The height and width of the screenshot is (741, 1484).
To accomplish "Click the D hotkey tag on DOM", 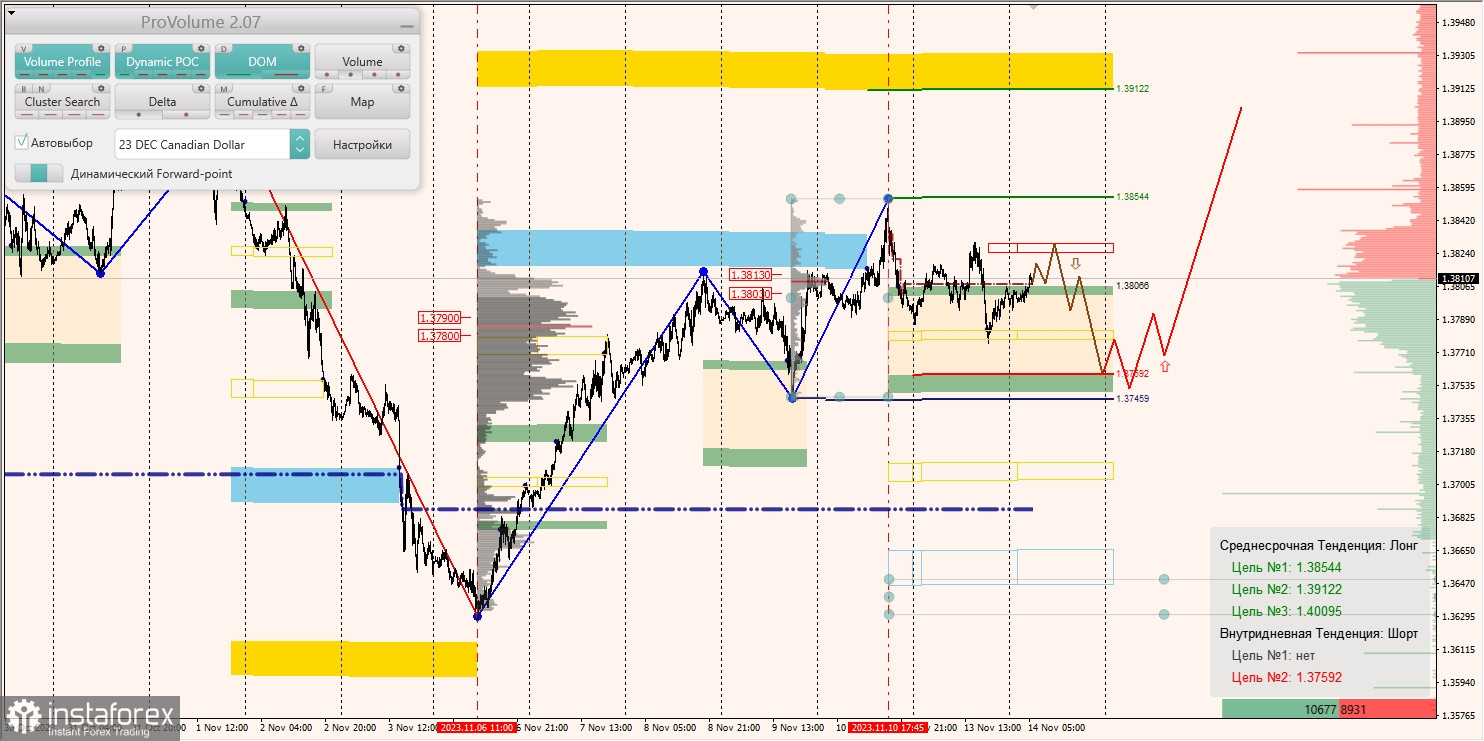I will pyautogui.click(x=224, y=49).
